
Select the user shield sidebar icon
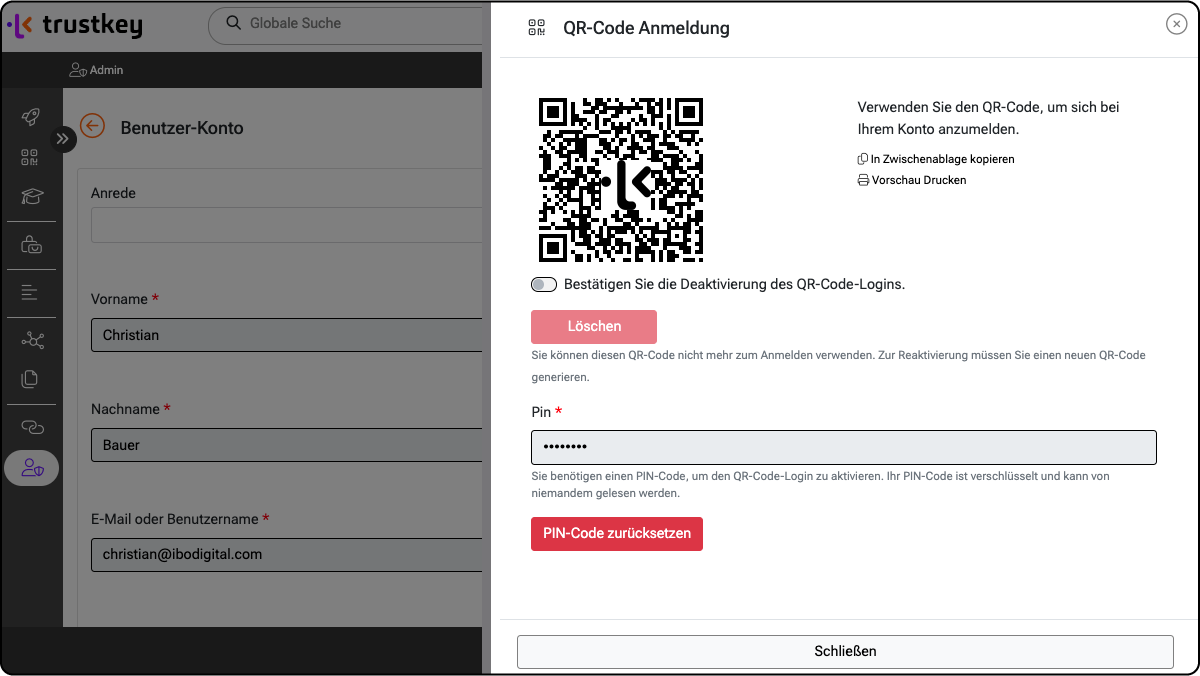pyautogui.click(x=32, y=467)
